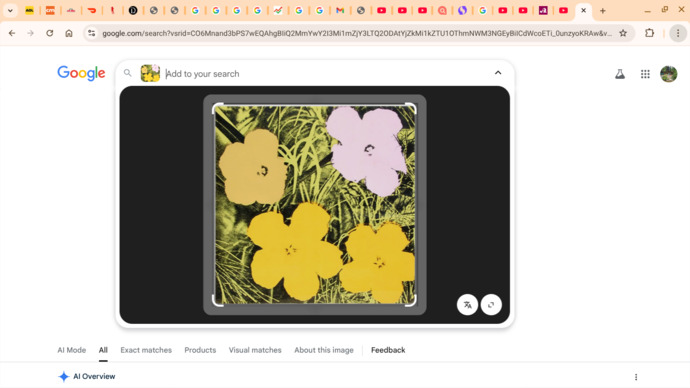Open the tab search dropdown arrow
Viewport: 690px width, 388px height.
click(x=10, y=10)
